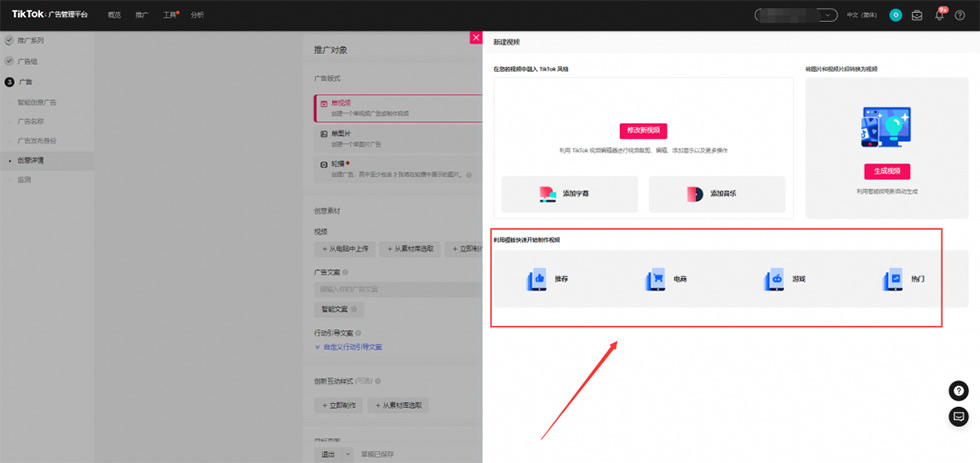Select the 电商 template icon

pos(655,279)
